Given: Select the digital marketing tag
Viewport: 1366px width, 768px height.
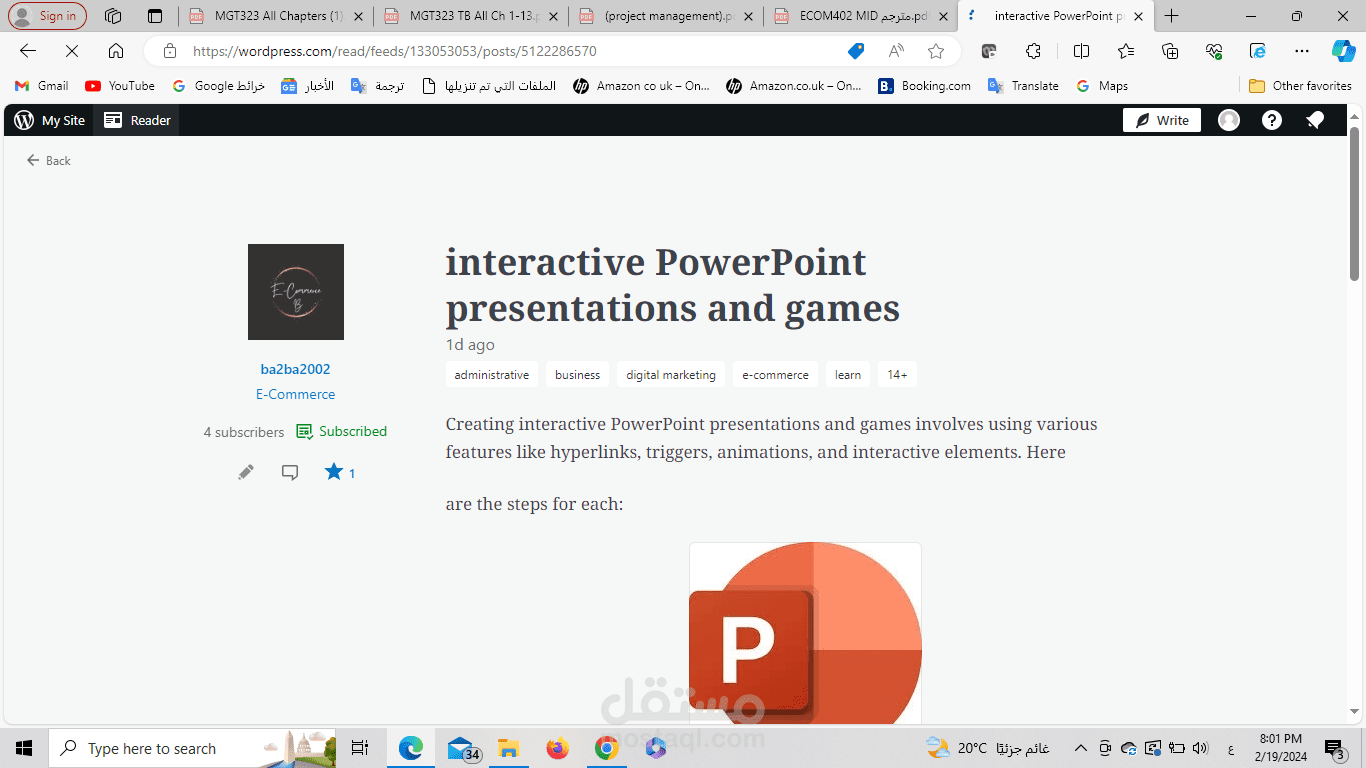Looking at the screenshot, I should click(671, 375).
